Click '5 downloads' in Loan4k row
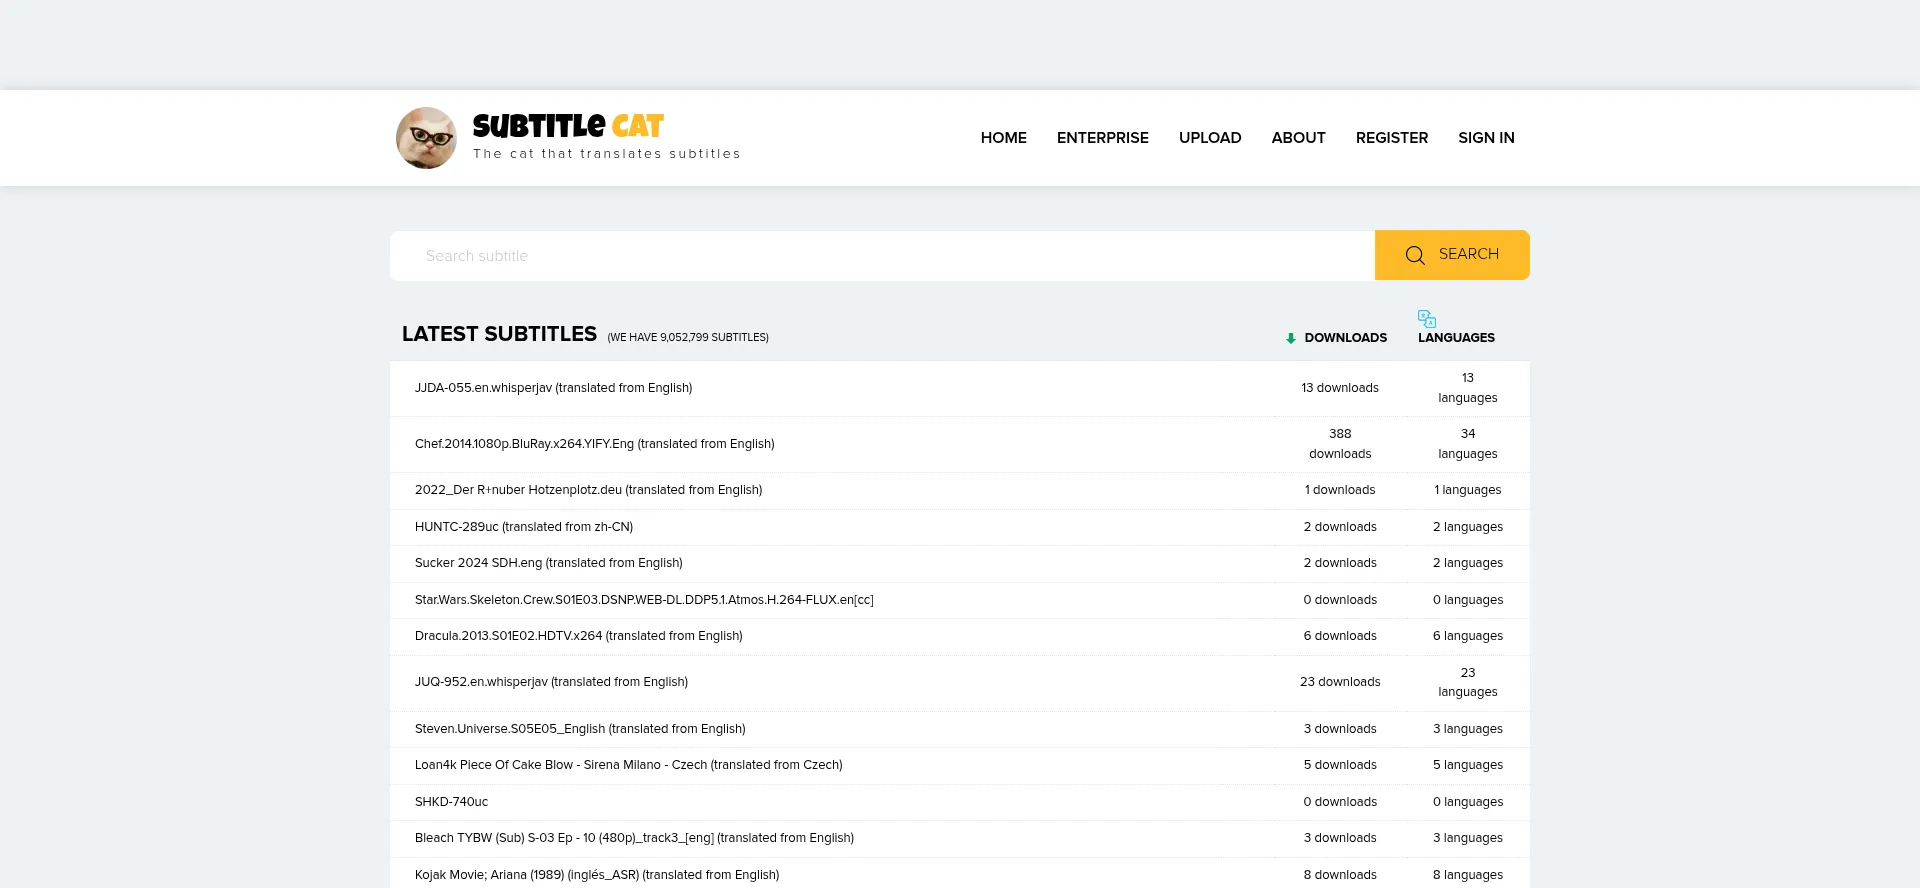This screenshot has width=1920, height=888. click(1340, 765)
